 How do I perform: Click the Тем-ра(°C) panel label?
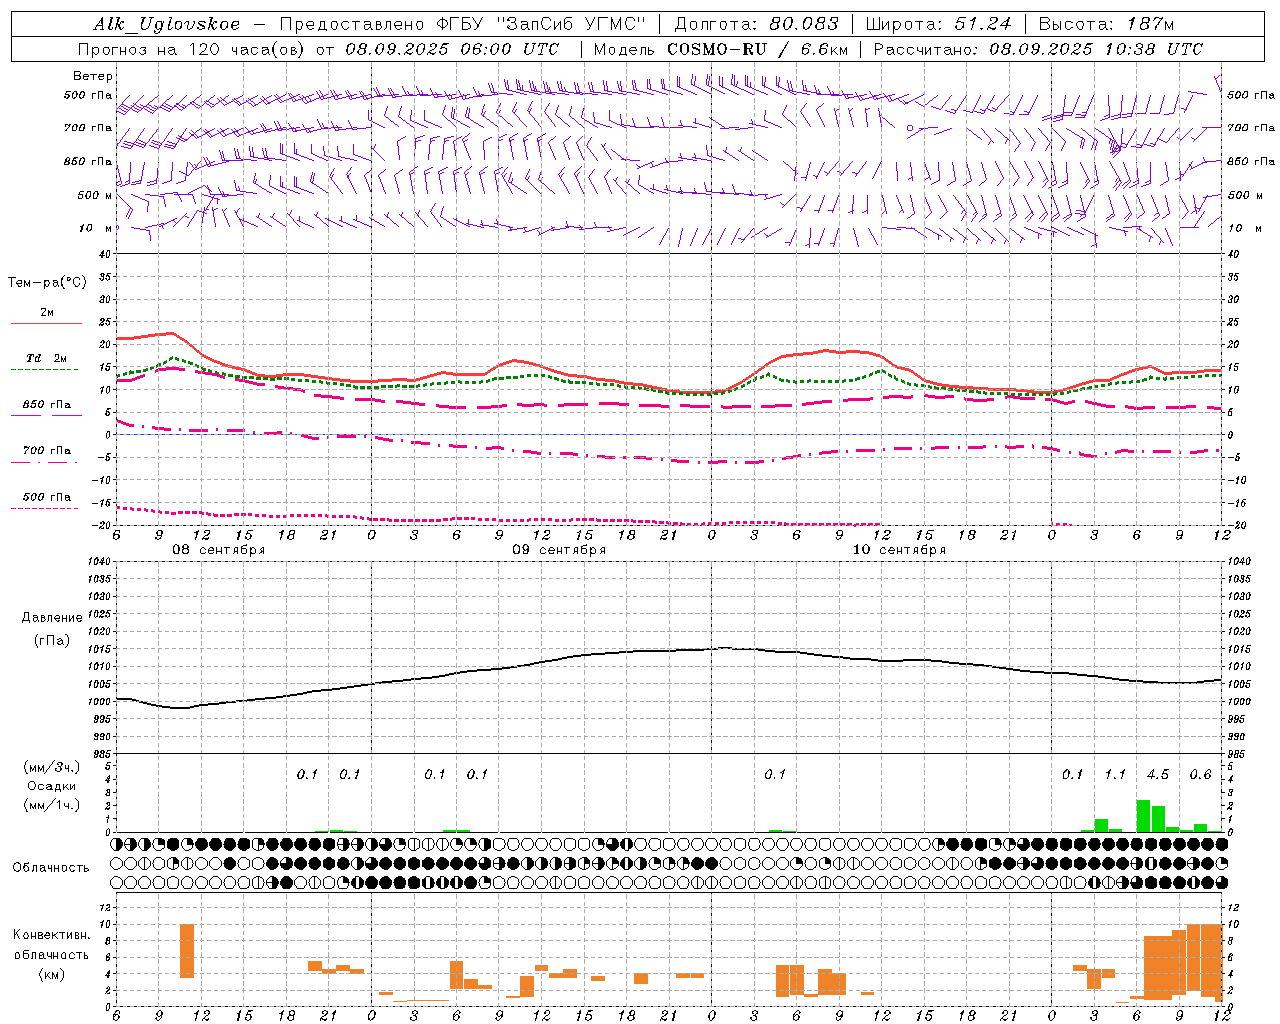[47, 282]
